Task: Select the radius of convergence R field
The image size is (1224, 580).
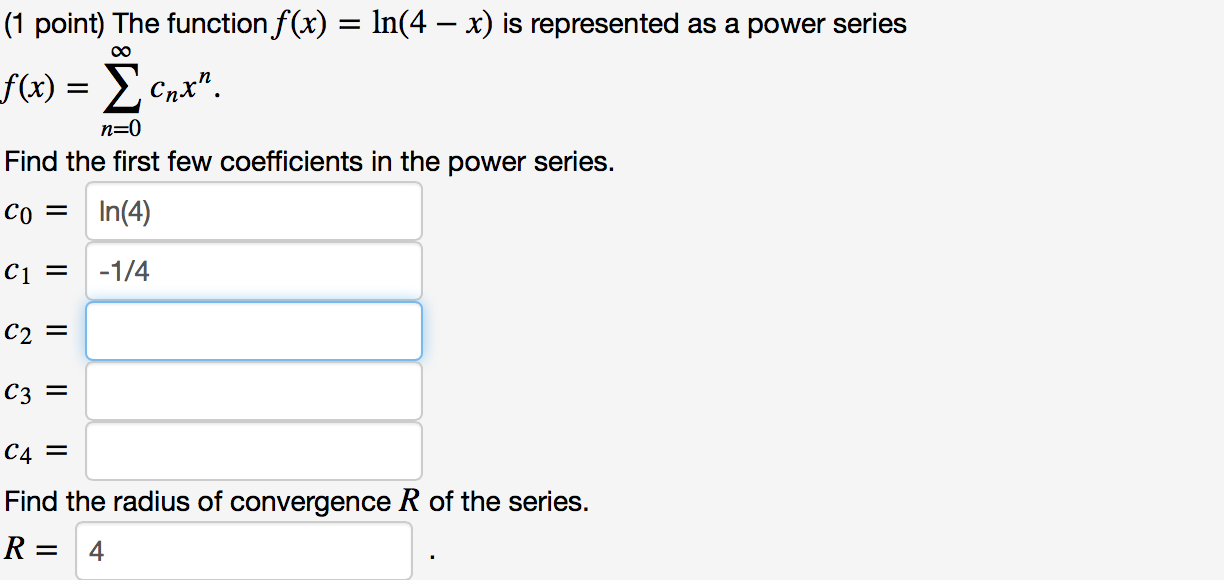Action: (x=243, y=550)
